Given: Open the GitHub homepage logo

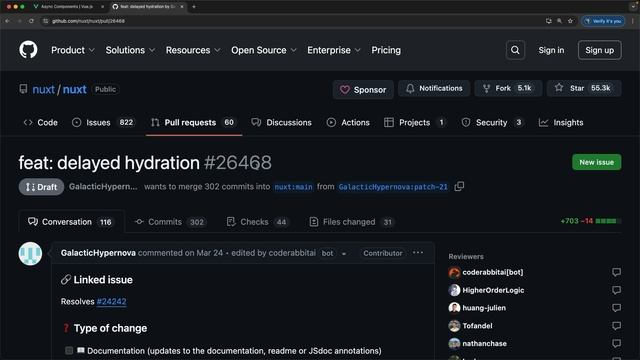Looking at the screenshot, I should 28,50.
